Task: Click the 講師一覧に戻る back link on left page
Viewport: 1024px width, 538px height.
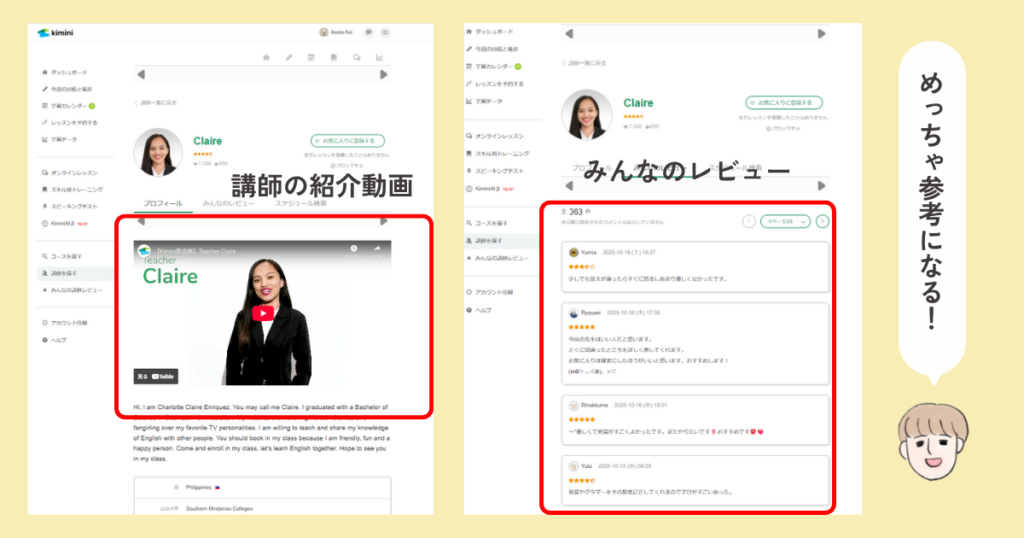Action: click(156, 103)
